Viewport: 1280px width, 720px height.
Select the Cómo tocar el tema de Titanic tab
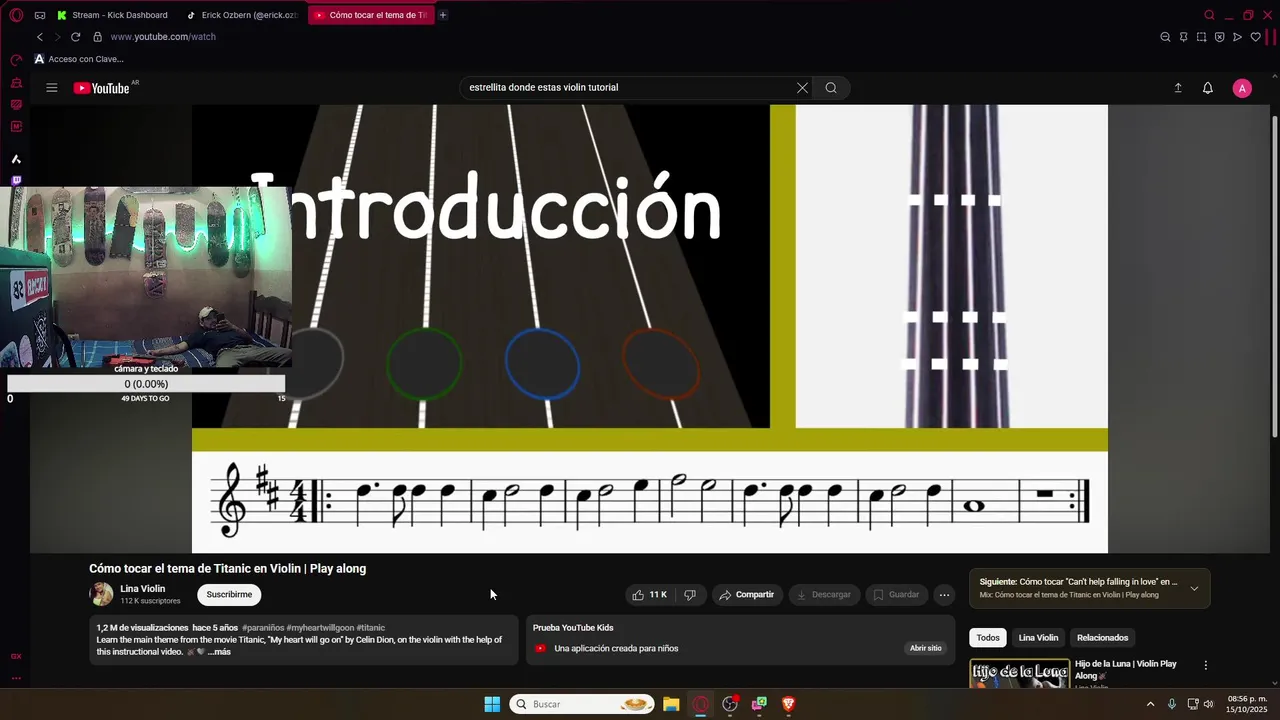[371, 15]
